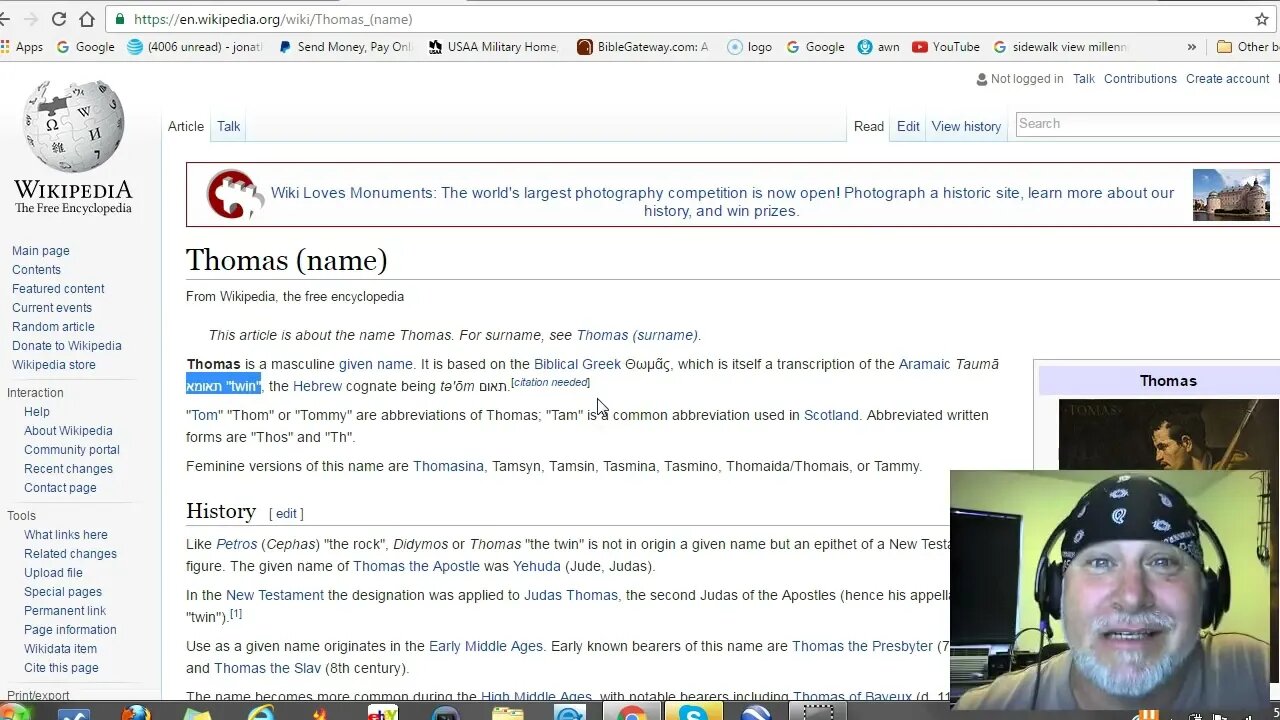The width and height of the screenshot is (1280, 720).
Task: Click the Wiki Loves Monuments puzzle logo
Action: [x=235, y=194]
